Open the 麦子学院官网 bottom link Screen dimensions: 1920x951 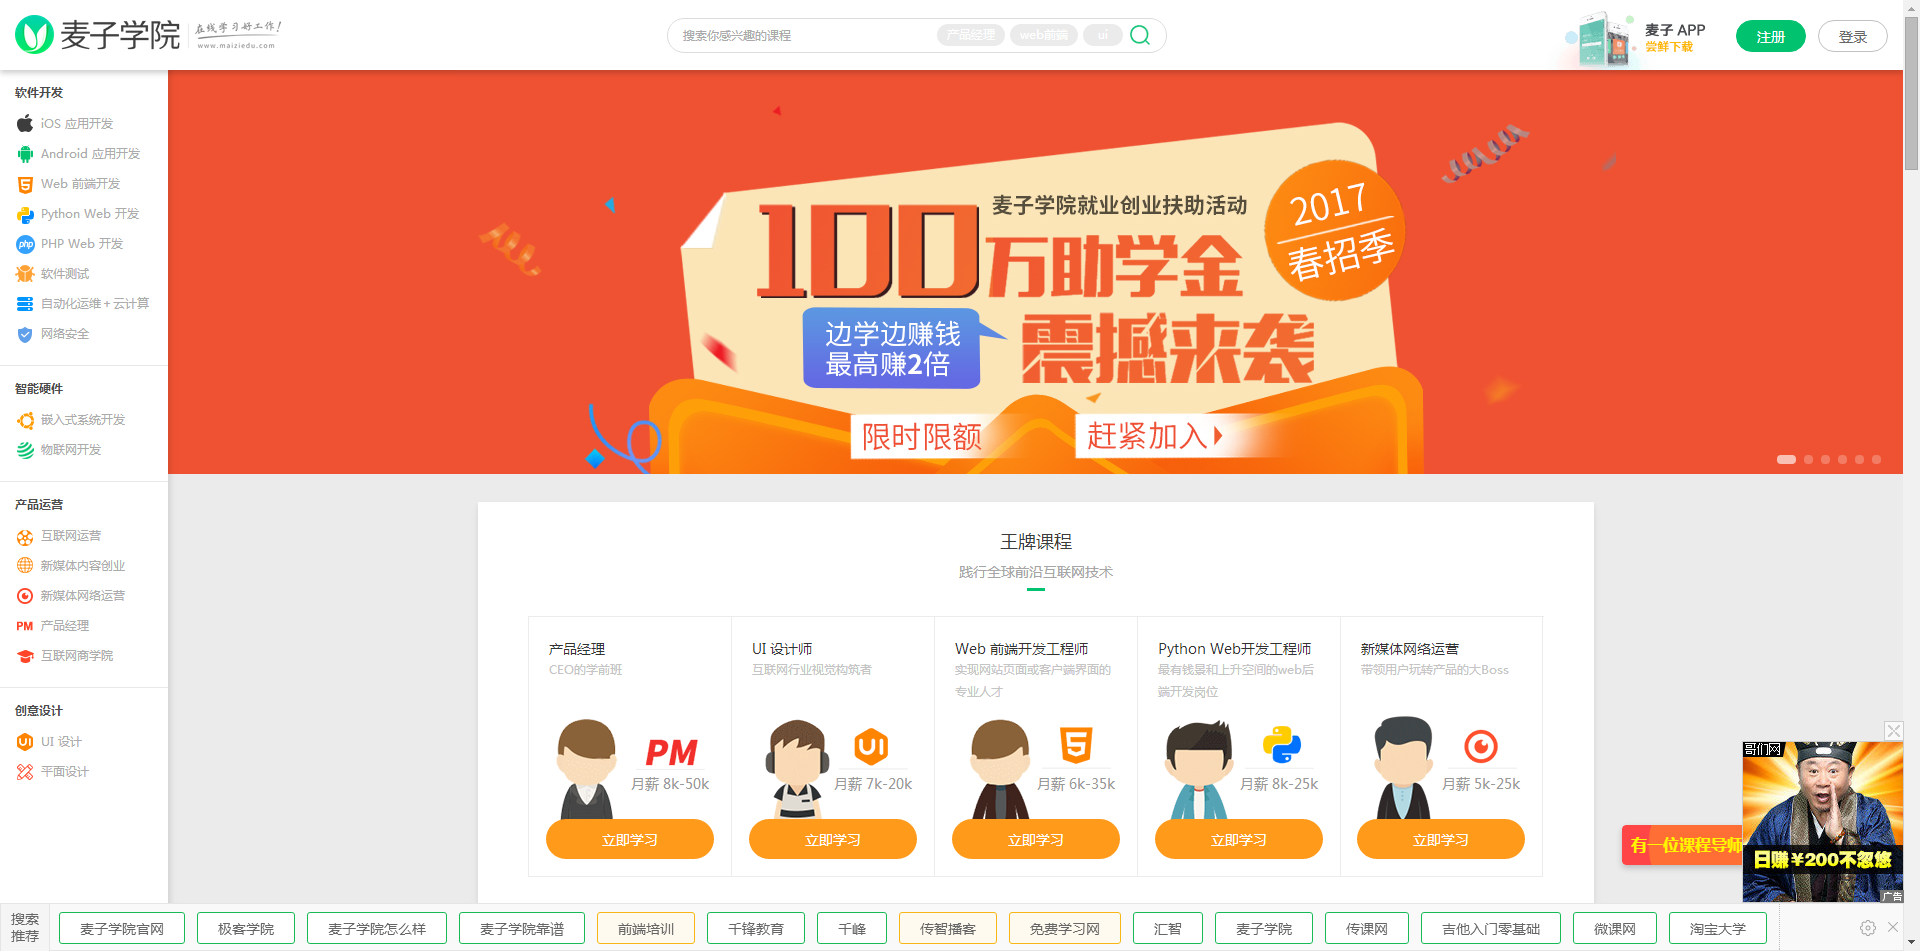[122, 928]
